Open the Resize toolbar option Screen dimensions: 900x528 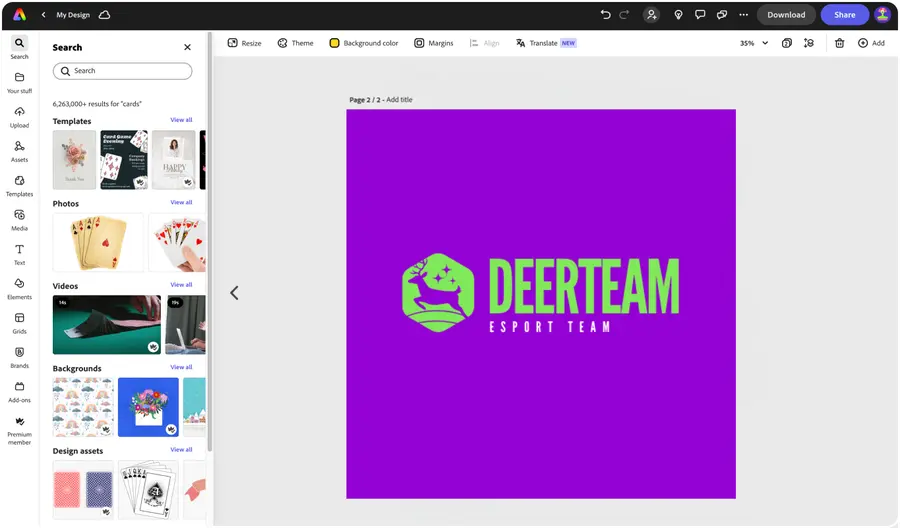tap(245, 43)
